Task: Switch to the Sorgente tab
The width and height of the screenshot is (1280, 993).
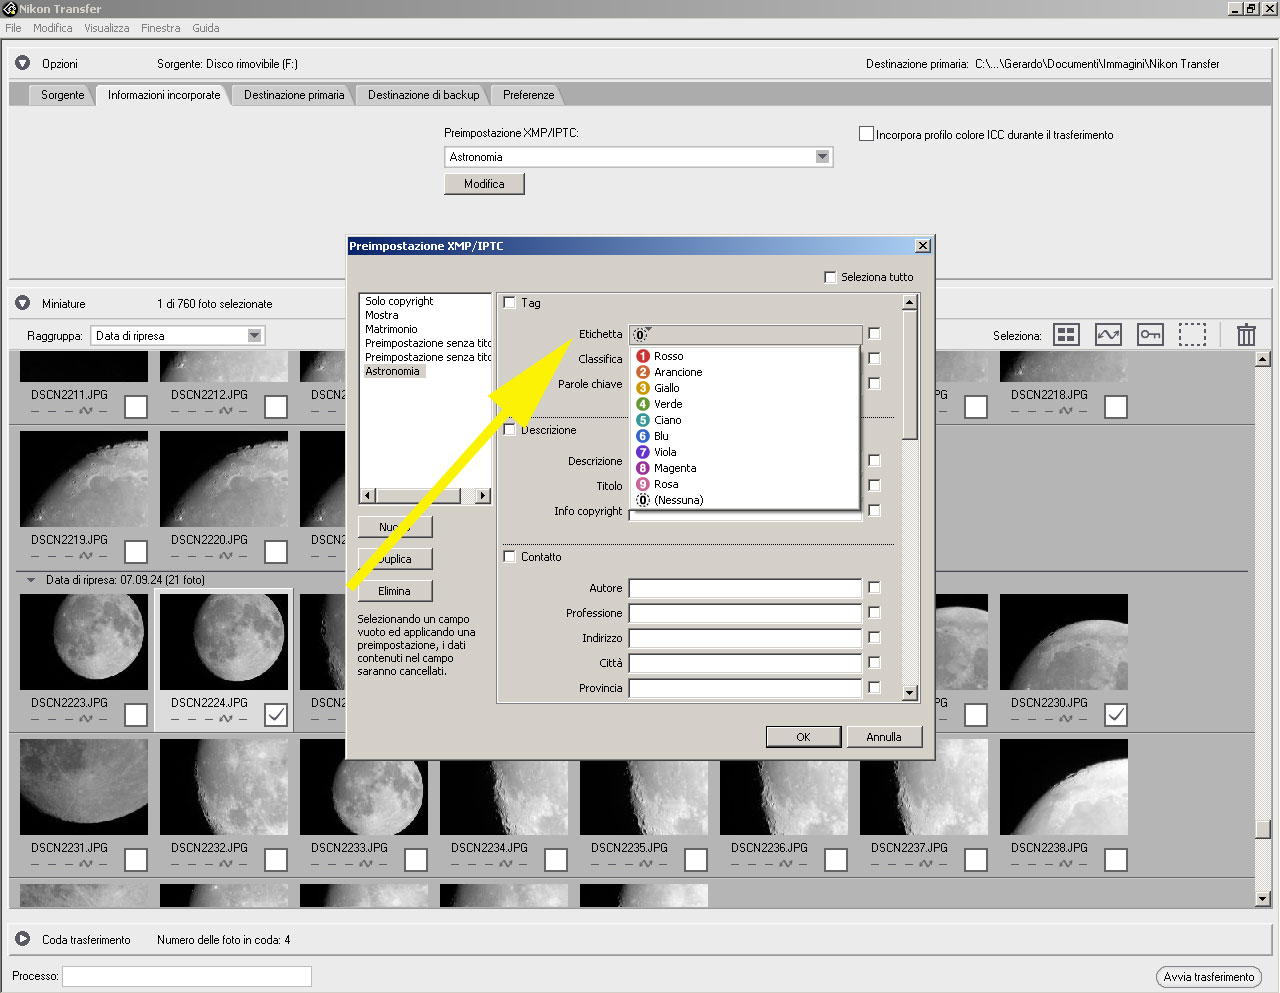Action: point(62,95)
